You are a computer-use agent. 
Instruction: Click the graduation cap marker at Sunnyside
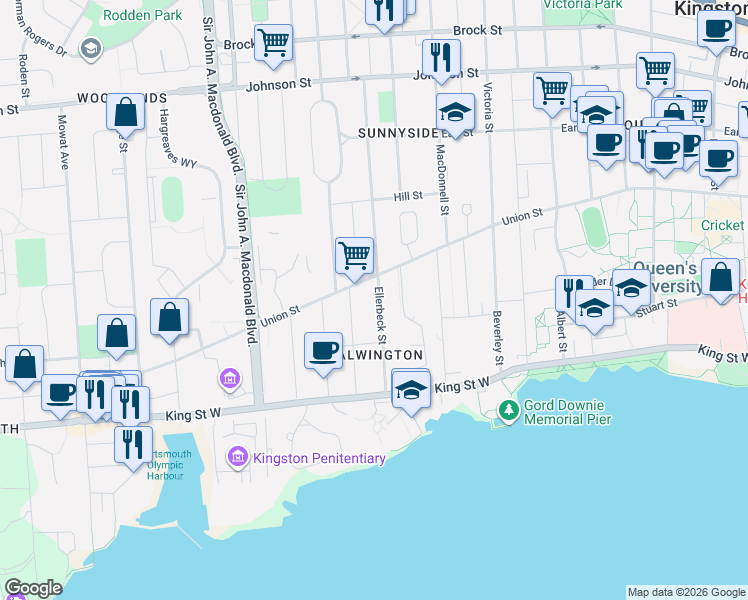click(x=456, y=115)
